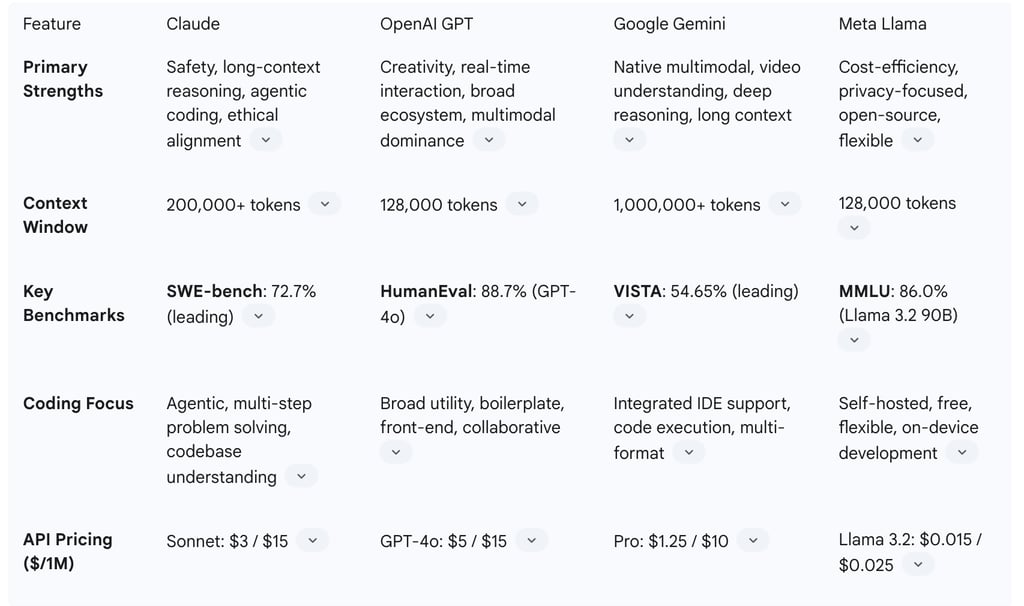
Task: Expand Claude's Primary Strengths details
Action: 266,139
